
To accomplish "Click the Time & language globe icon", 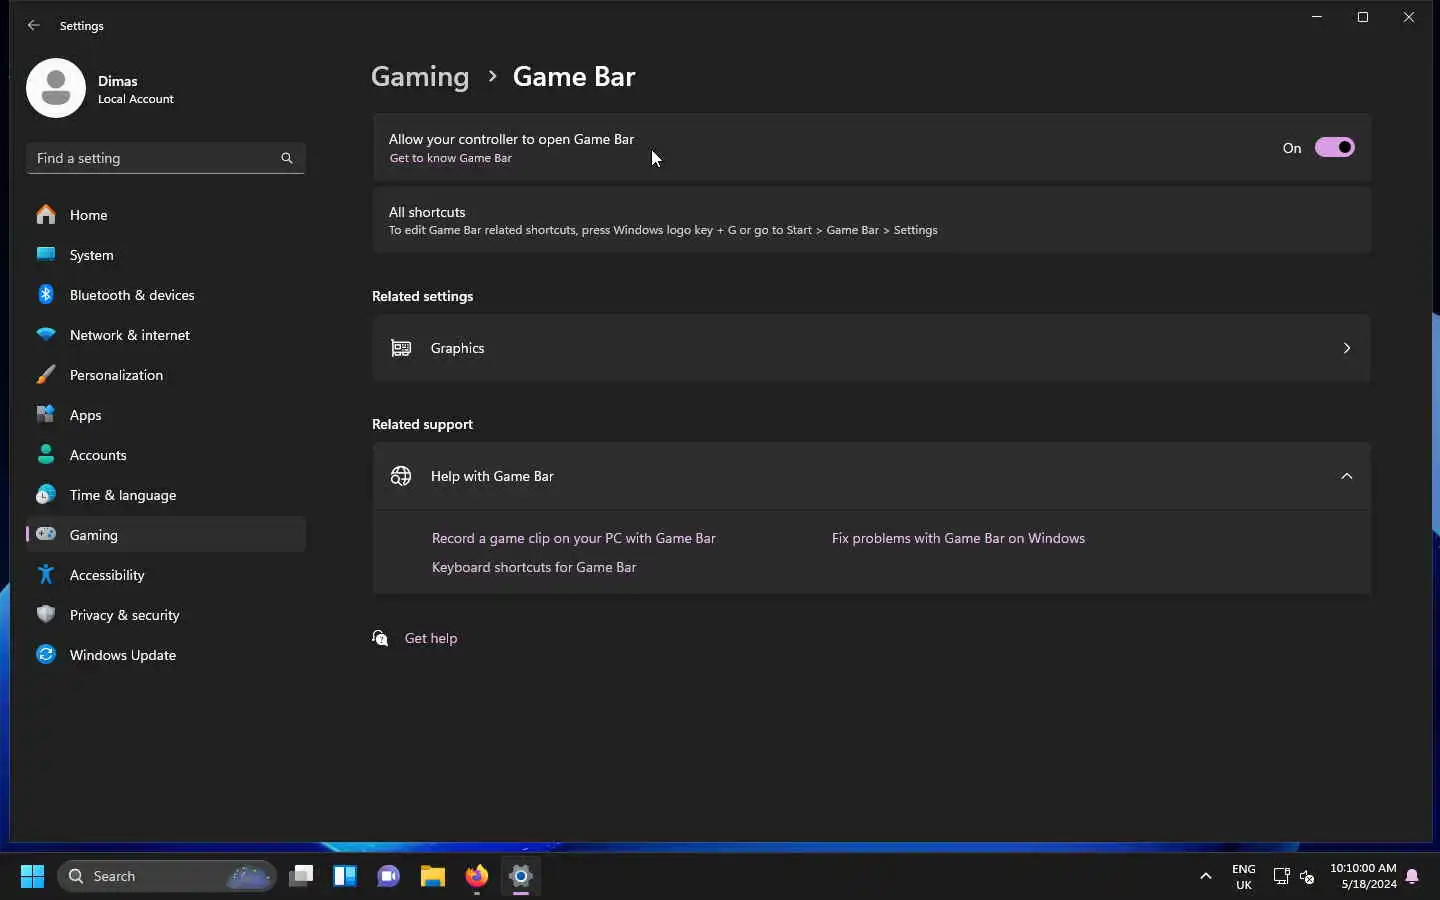I will tap(46, 495).
